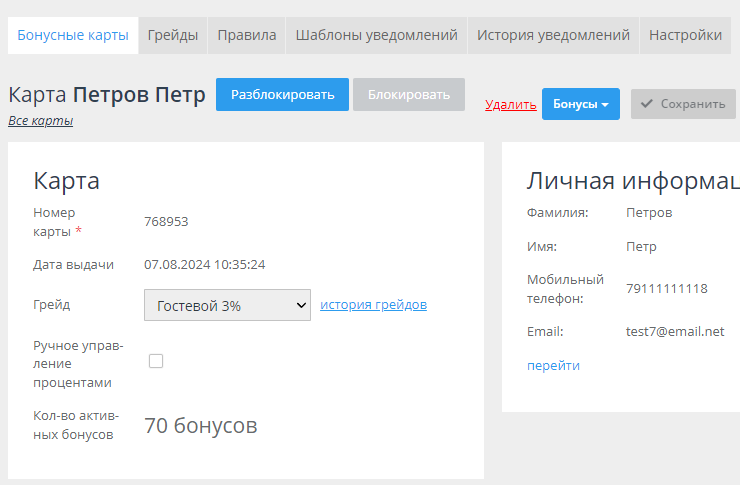Toggle Ручное управление процентами checkbox
Screen dimensions: 740x485
(156, 361)
